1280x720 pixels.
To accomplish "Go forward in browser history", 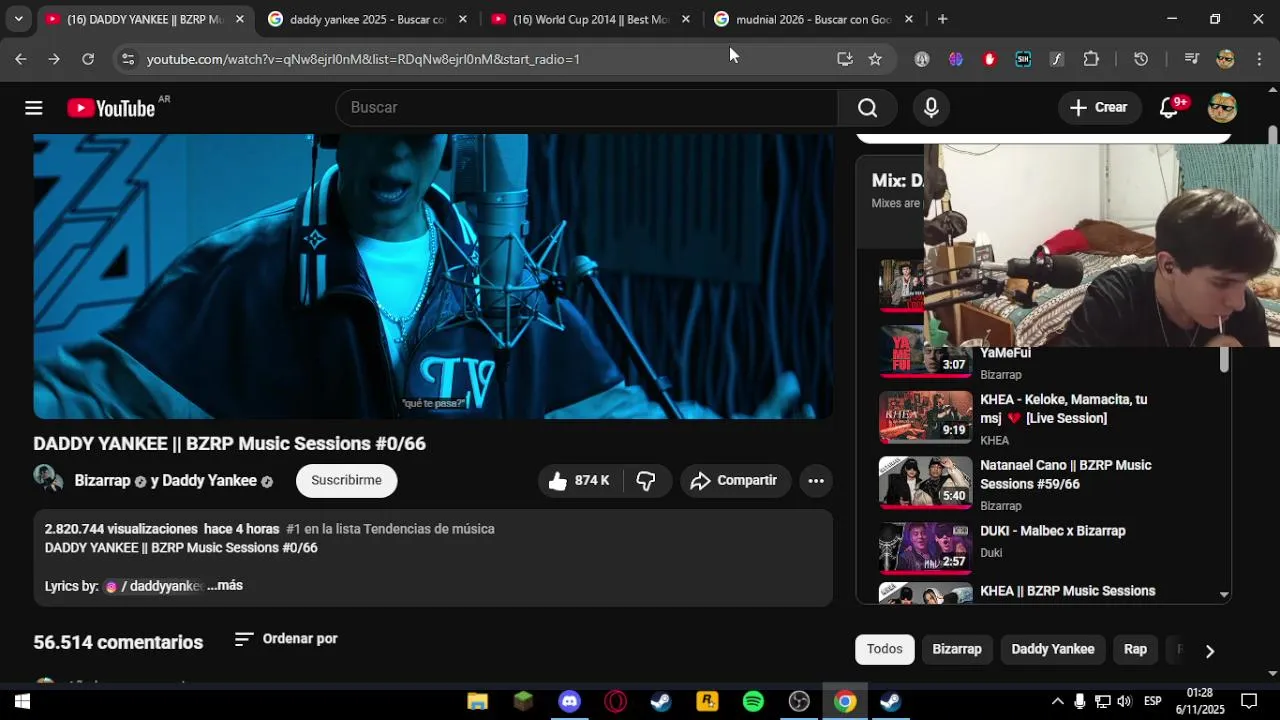I will pos(54,59).
